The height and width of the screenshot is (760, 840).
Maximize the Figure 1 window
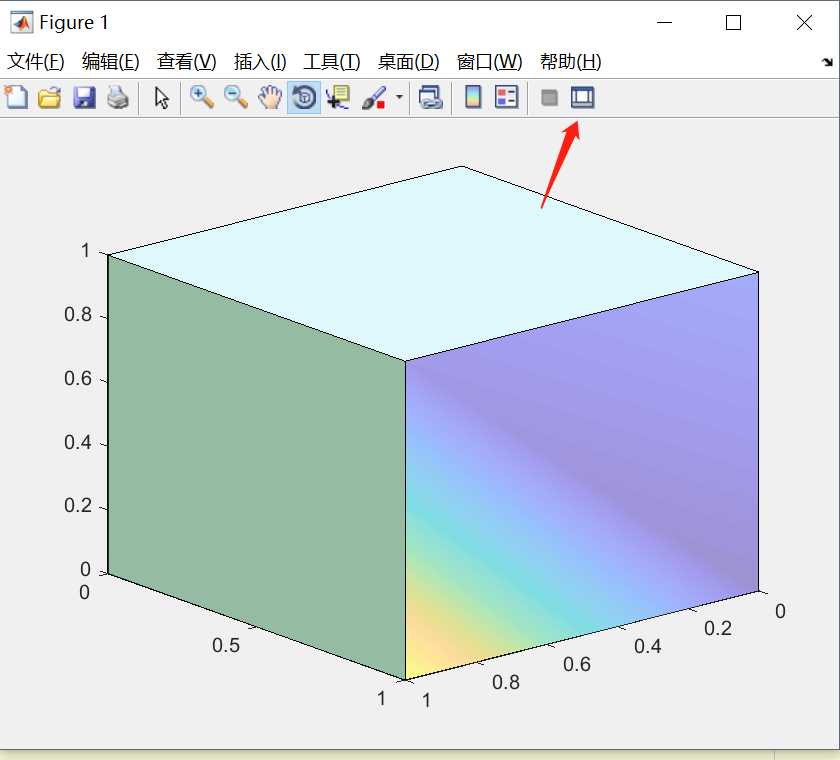click(x=733, y=22)
